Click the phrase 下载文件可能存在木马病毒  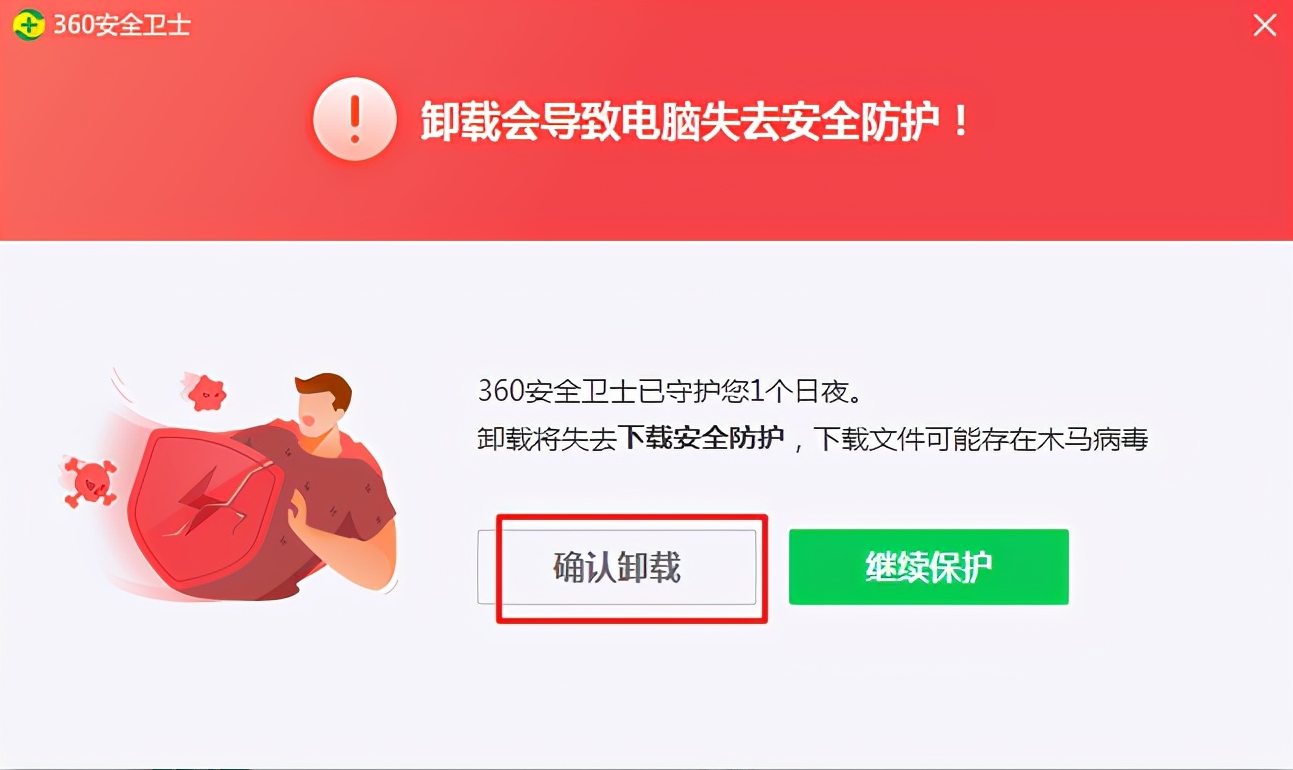pyautogui.click(x=980, y=437)
